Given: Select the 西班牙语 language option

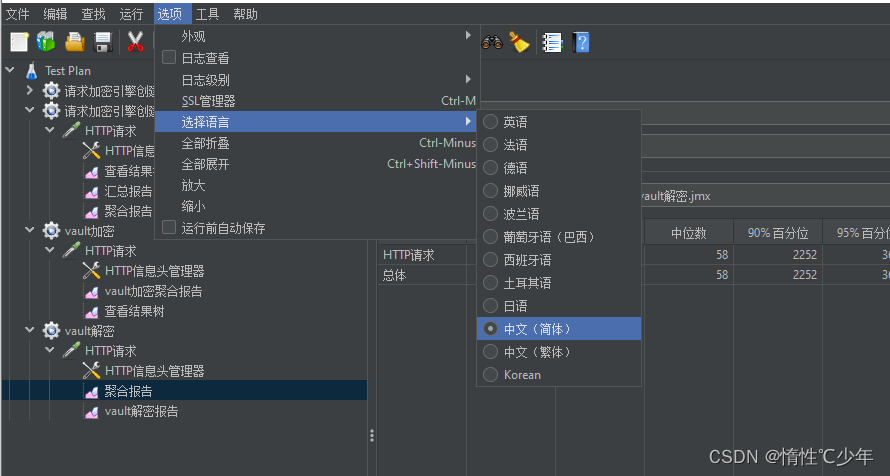Looking at the screenshot, I should [x=559, y=259].
